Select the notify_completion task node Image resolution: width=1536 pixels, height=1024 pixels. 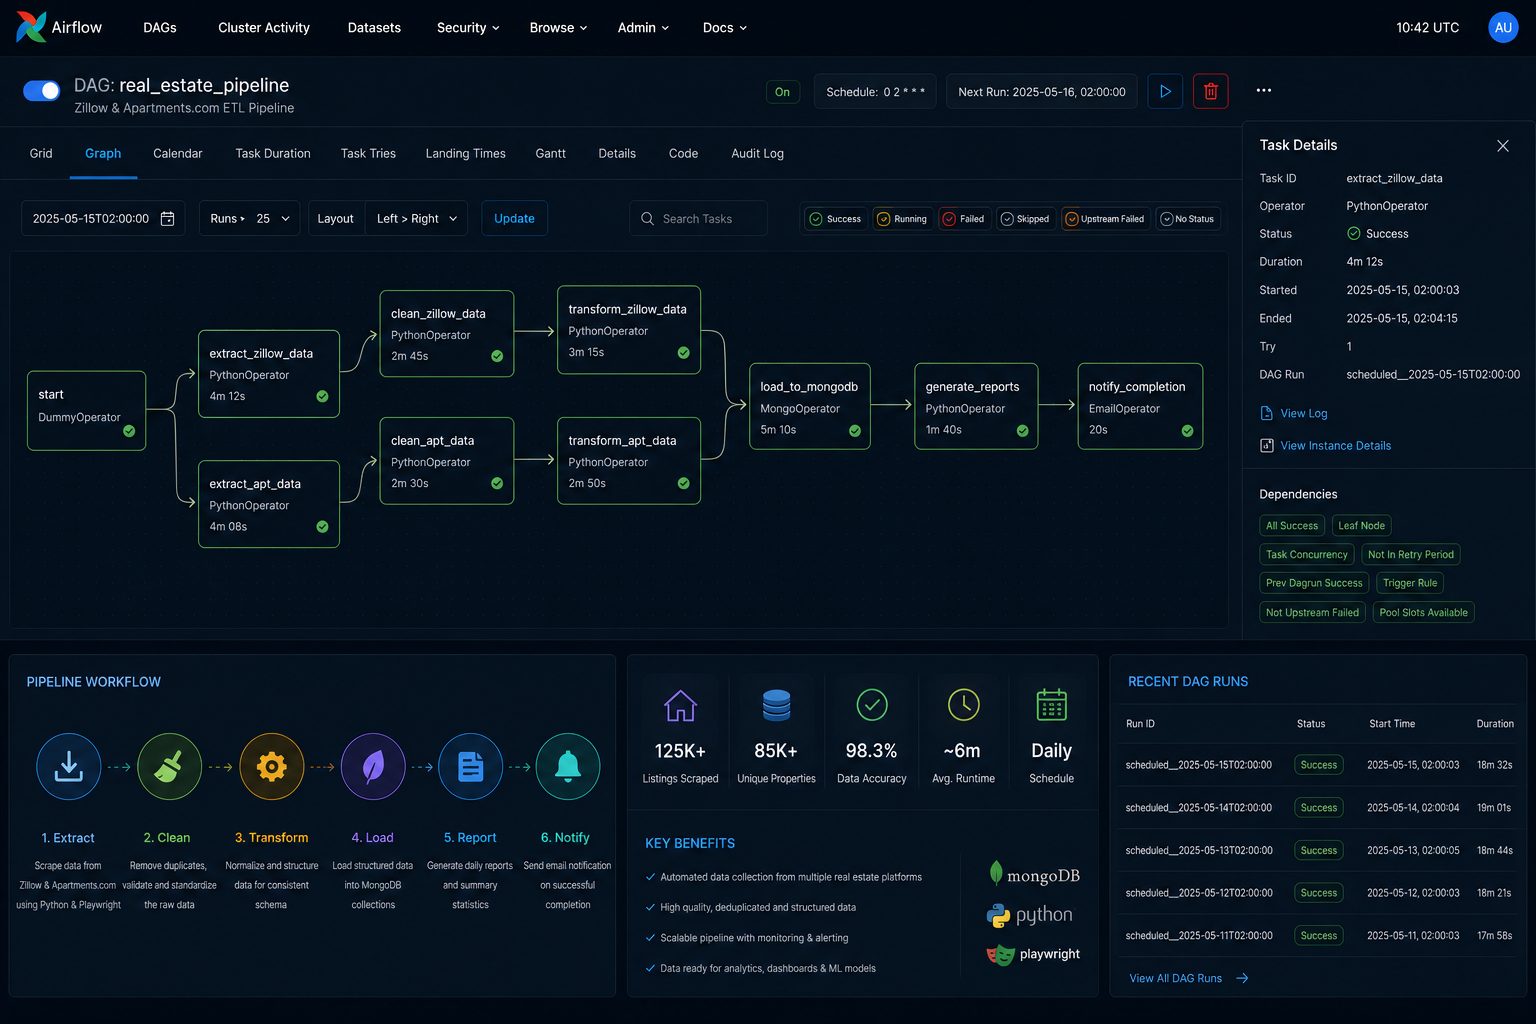click(x=1139, y=406)
